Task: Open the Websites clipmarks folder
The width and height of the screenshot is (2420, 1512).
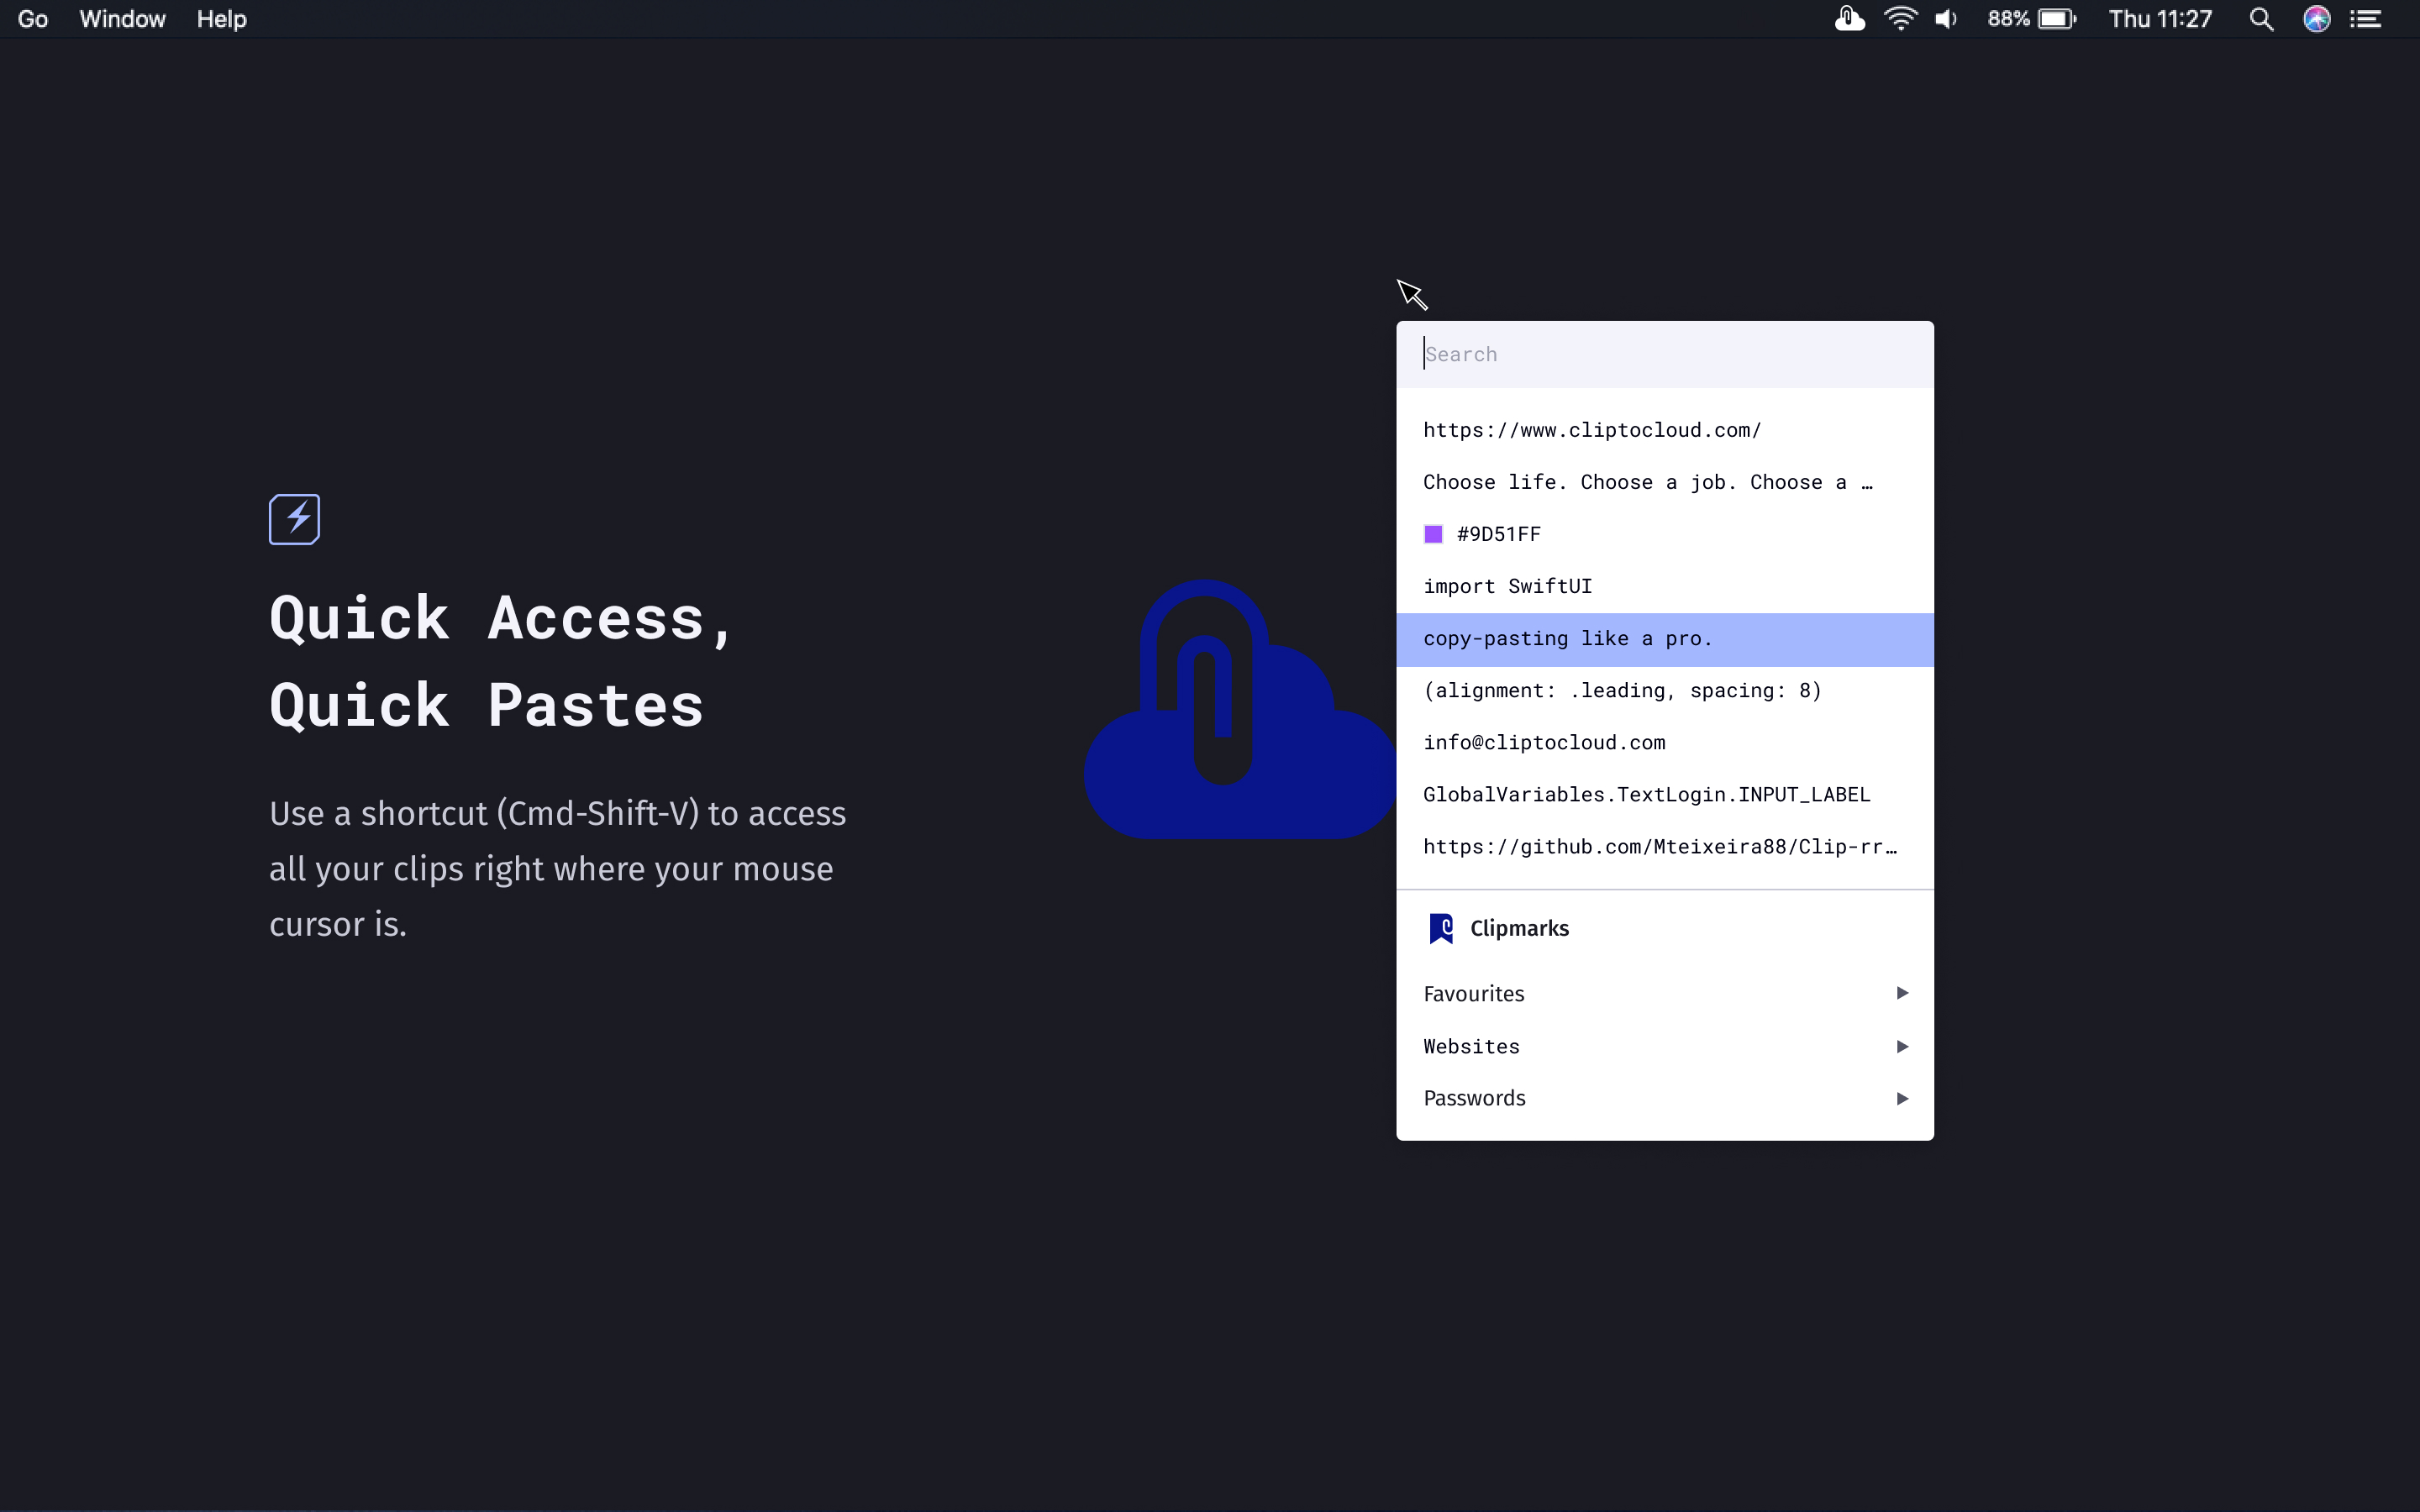Action: pyautogui.click(x=1665, y=1046)
